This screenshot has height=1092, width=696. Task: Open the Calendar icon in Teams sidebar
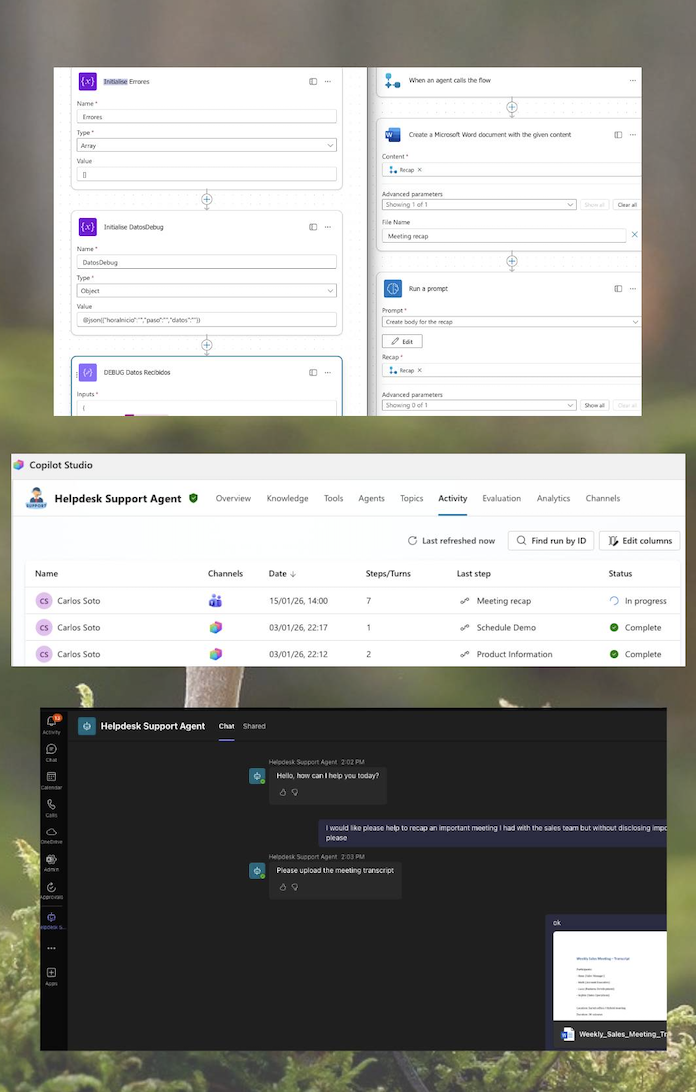51,777
